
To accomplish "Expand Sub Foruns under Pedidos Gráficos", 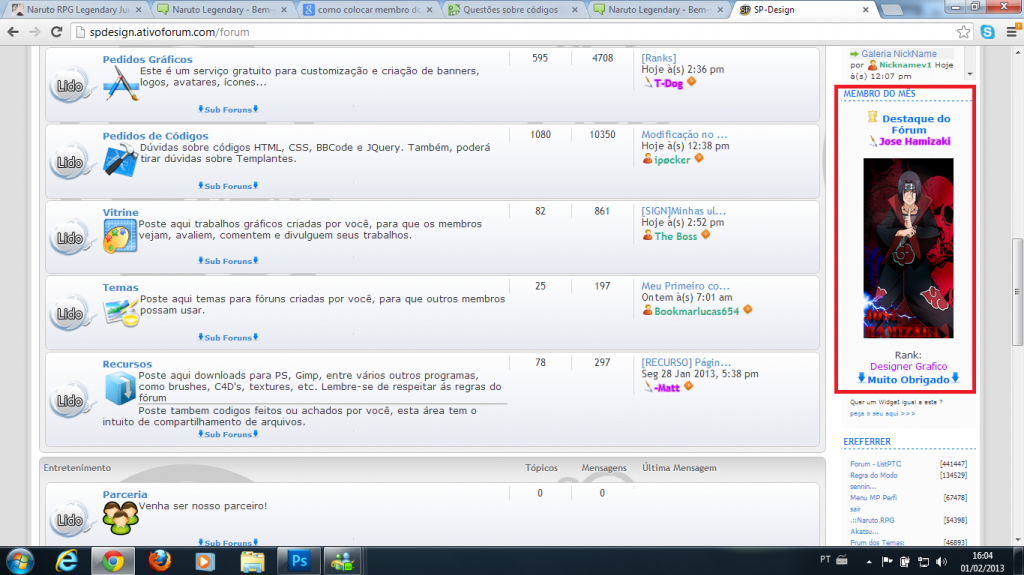I will pos(228,109).
